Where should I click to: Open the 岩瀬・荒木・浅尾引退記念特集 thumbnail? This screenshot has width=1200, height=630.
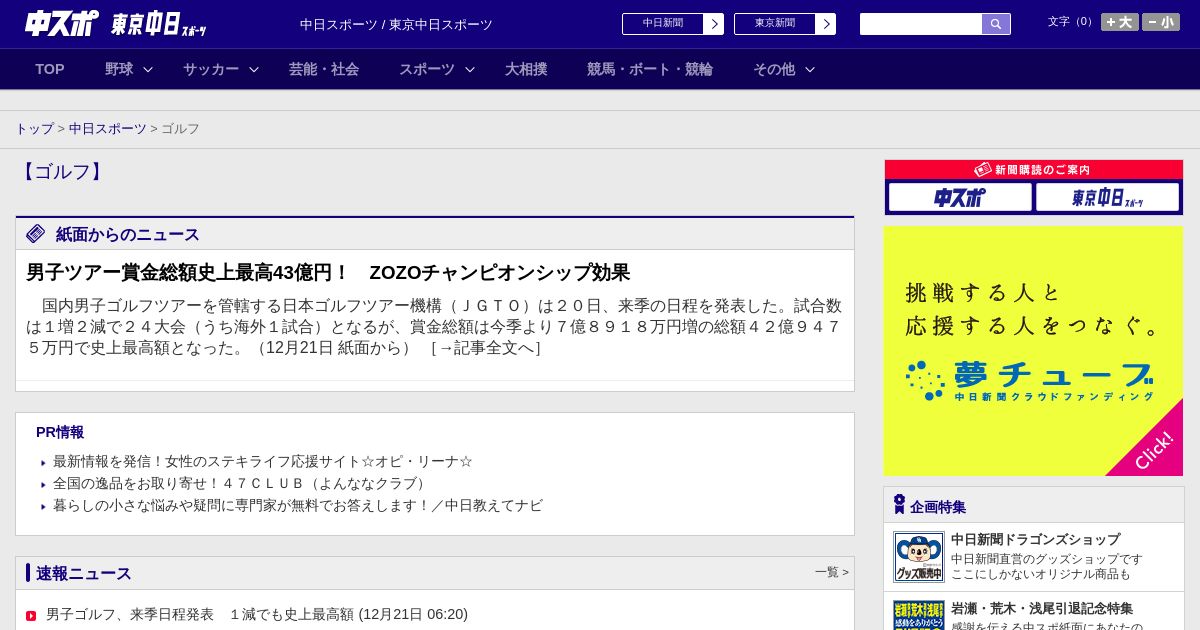[x=919, y=615]
